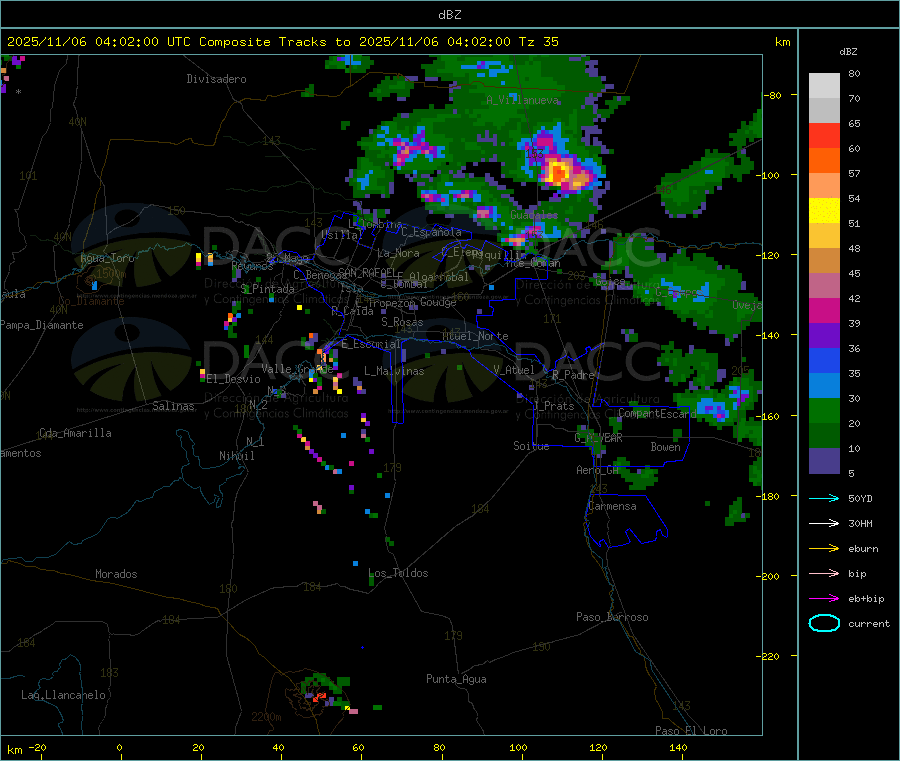This screenshot has height=761, width=900.
Task: Click the 'S_Pintada' map label
Action: (267, 289)
